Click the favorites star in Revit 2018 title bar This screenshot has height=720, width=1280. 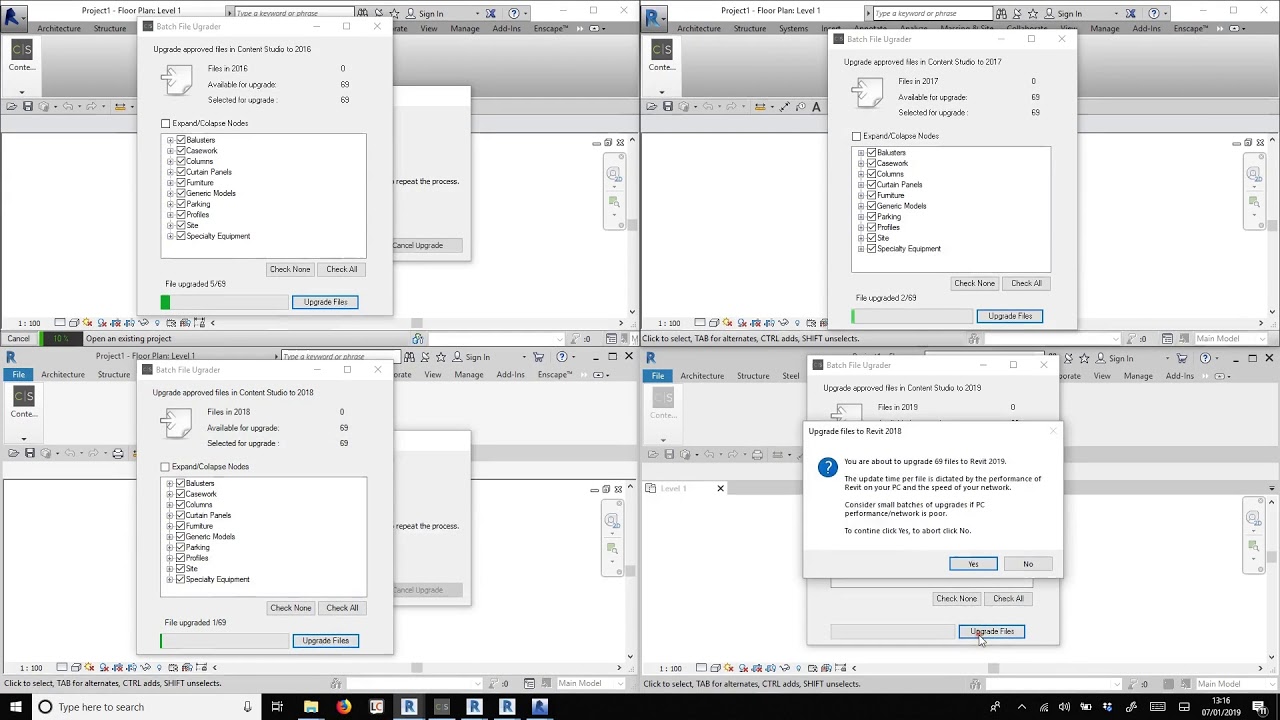tap(441, 357)
